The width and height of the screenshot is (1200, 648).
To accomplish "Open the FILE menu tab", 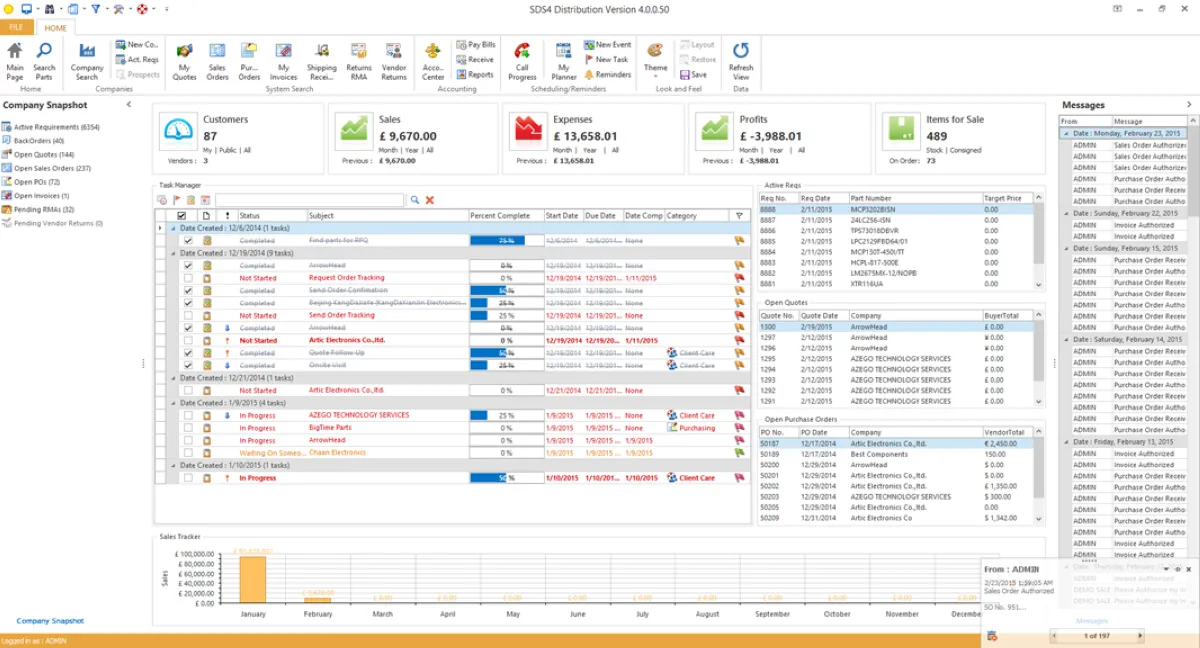I will pyautogui.click(x=16, y=27).
